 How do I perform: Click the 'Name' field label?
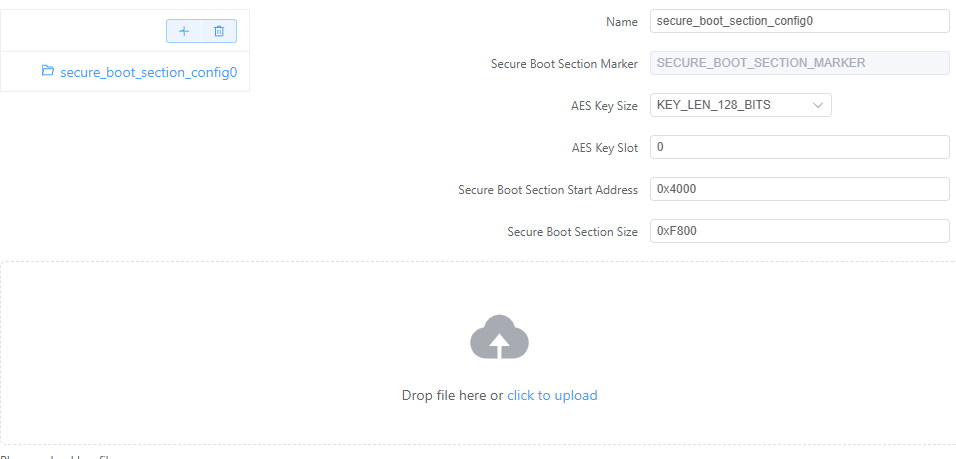coord(622,22)
